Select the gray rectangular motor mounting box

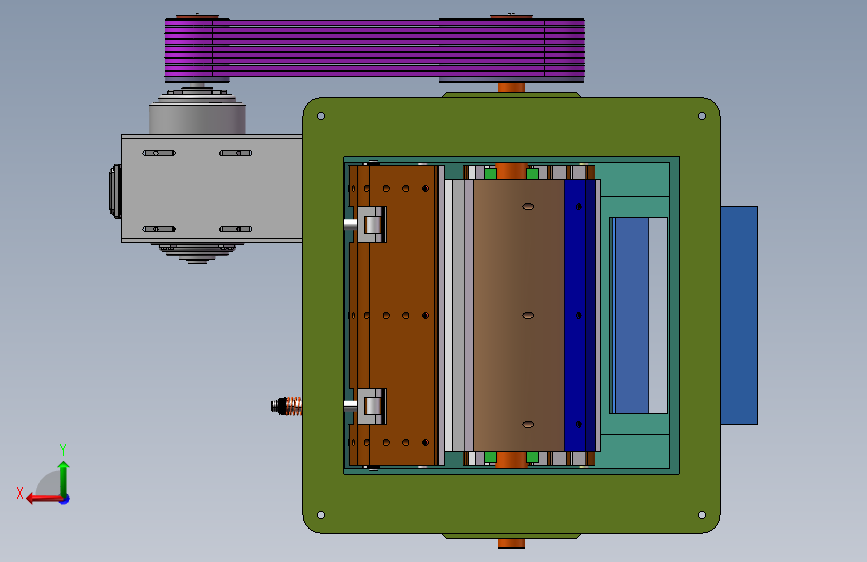[212, 188]
